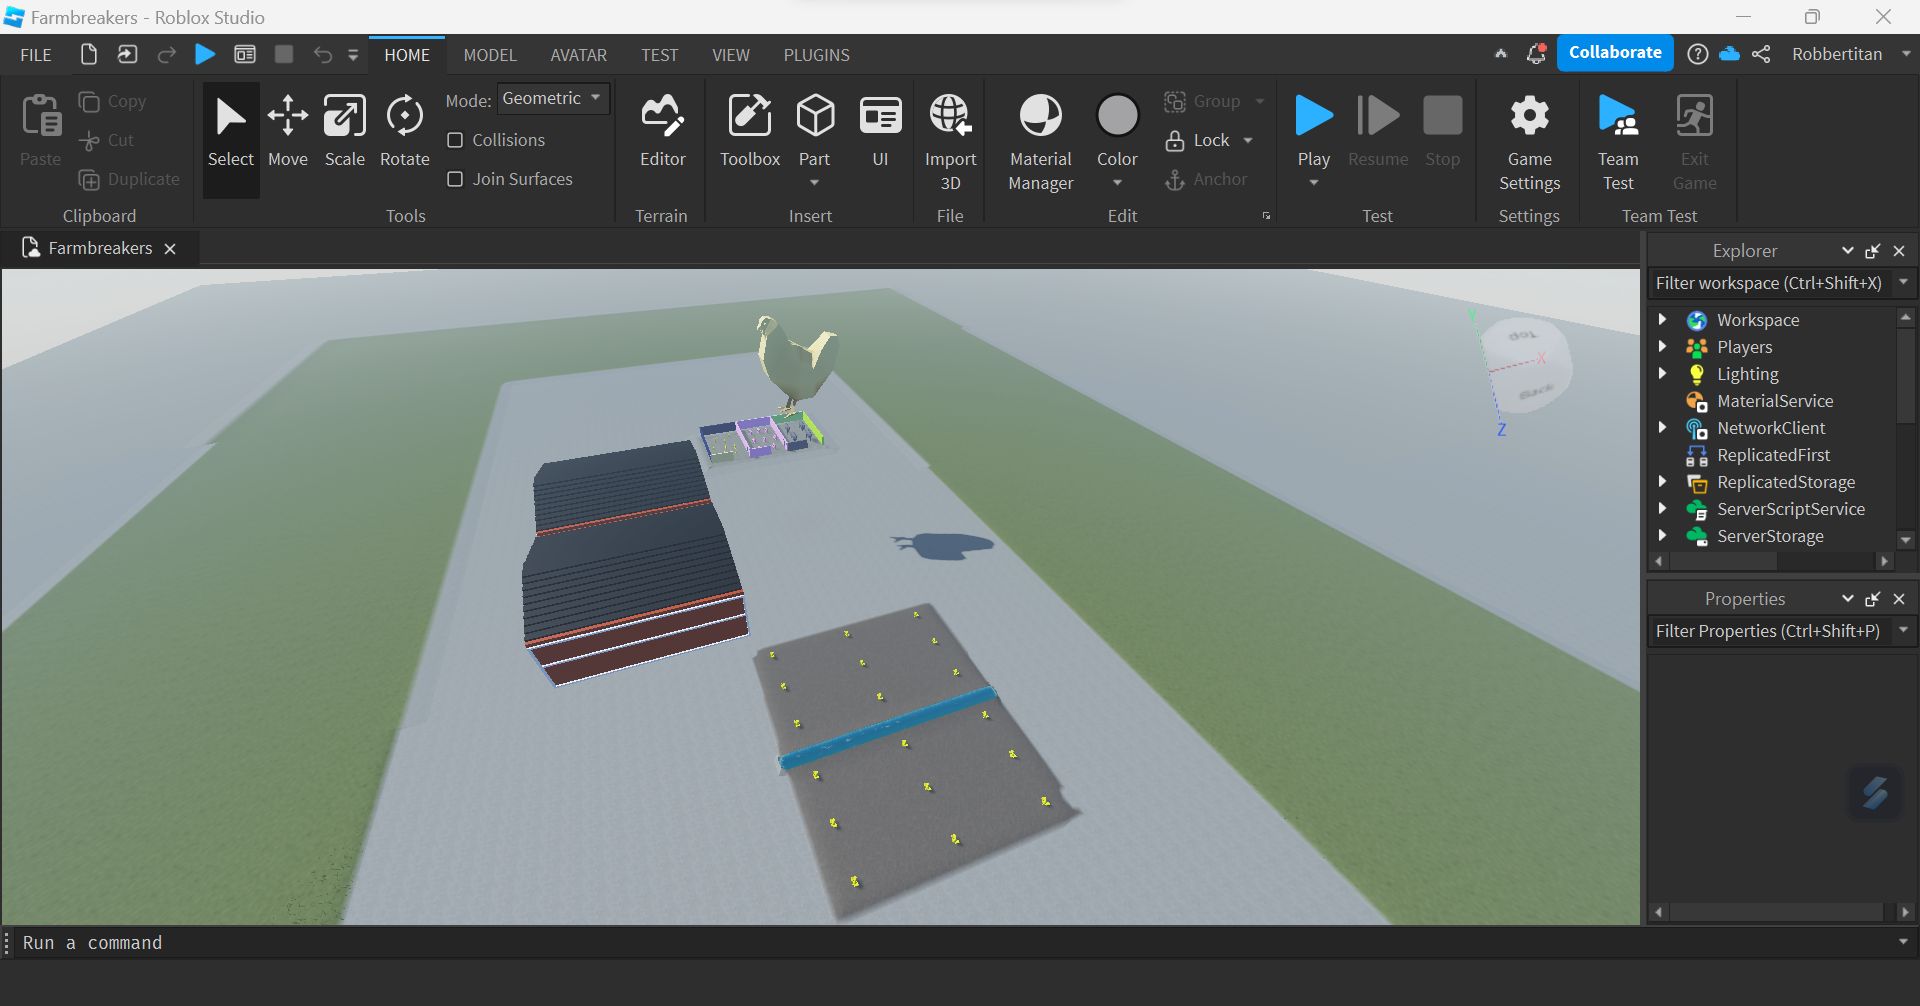Toggle the Collisions checkbox
This screenshot has height=1006, width=1920.
[x=455, y=140]
